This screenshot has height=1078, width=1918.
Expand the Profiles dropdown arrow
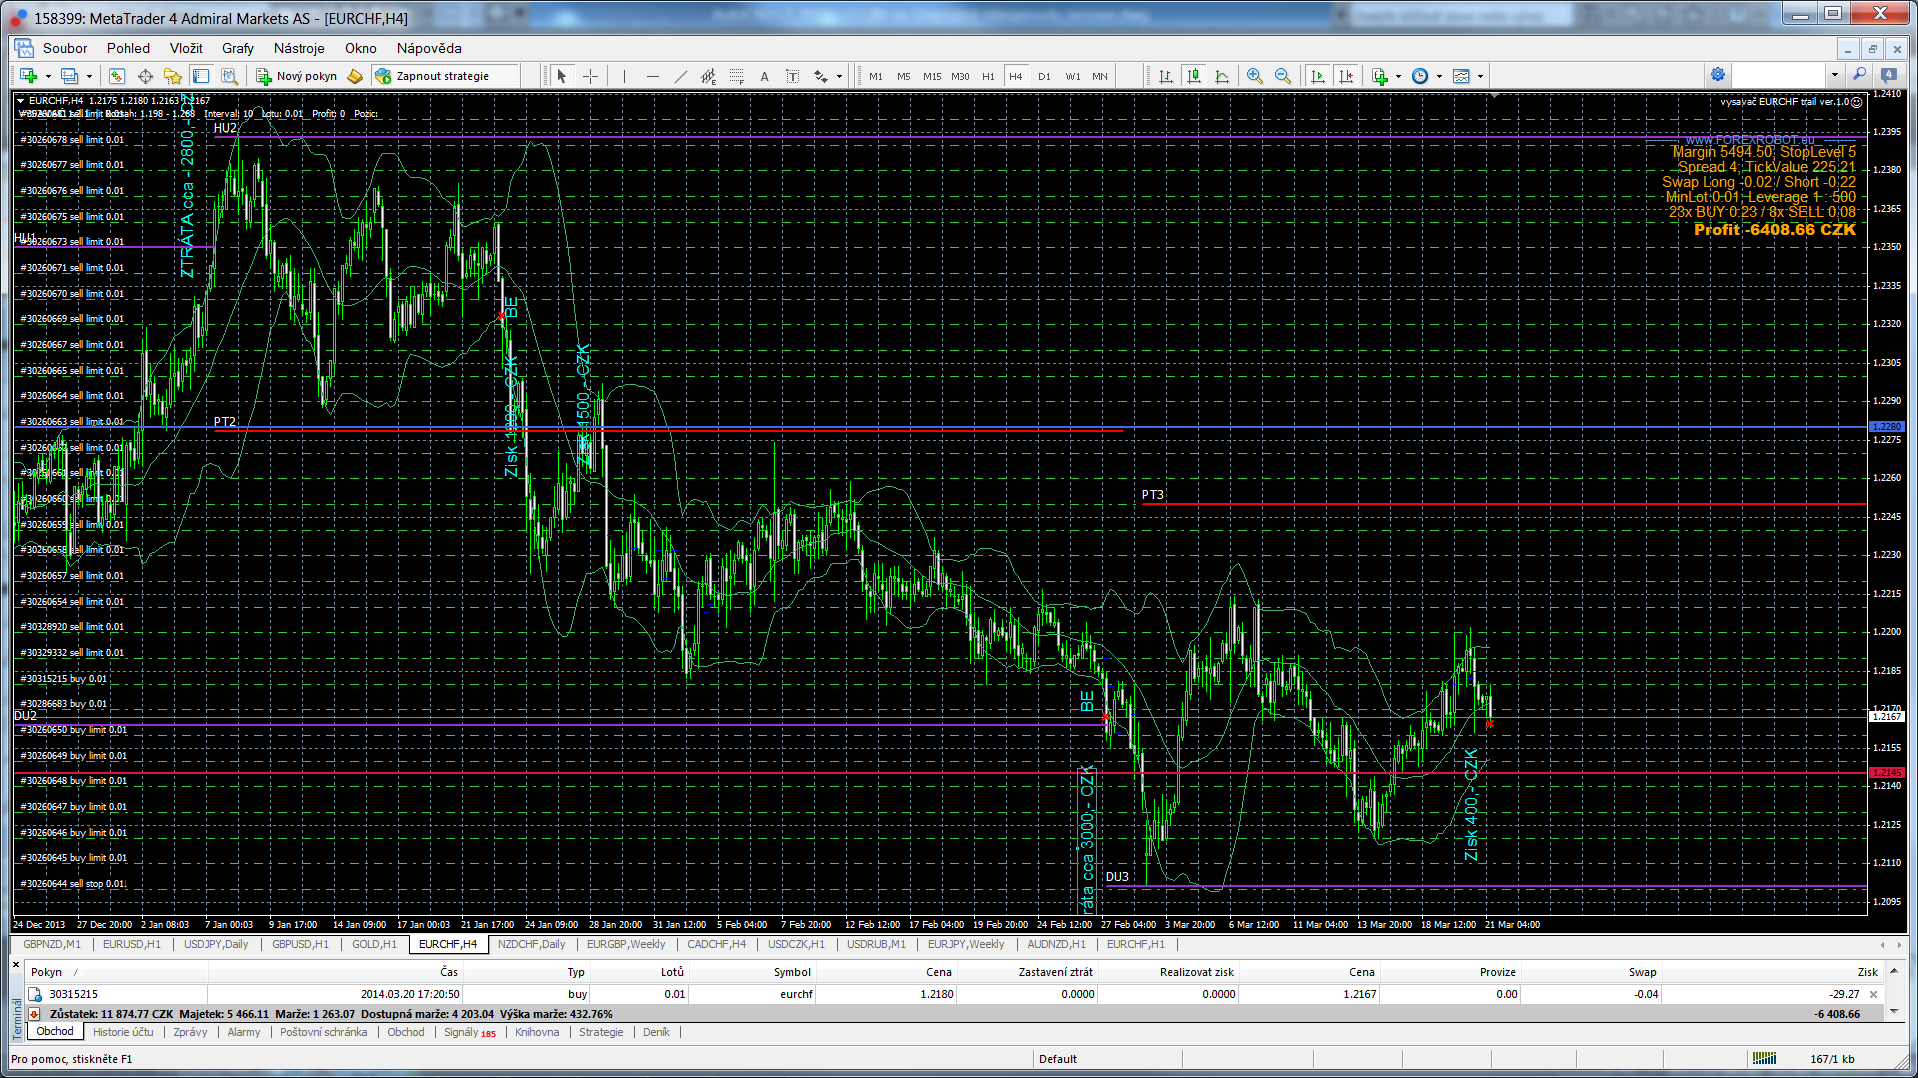[89, 76]
